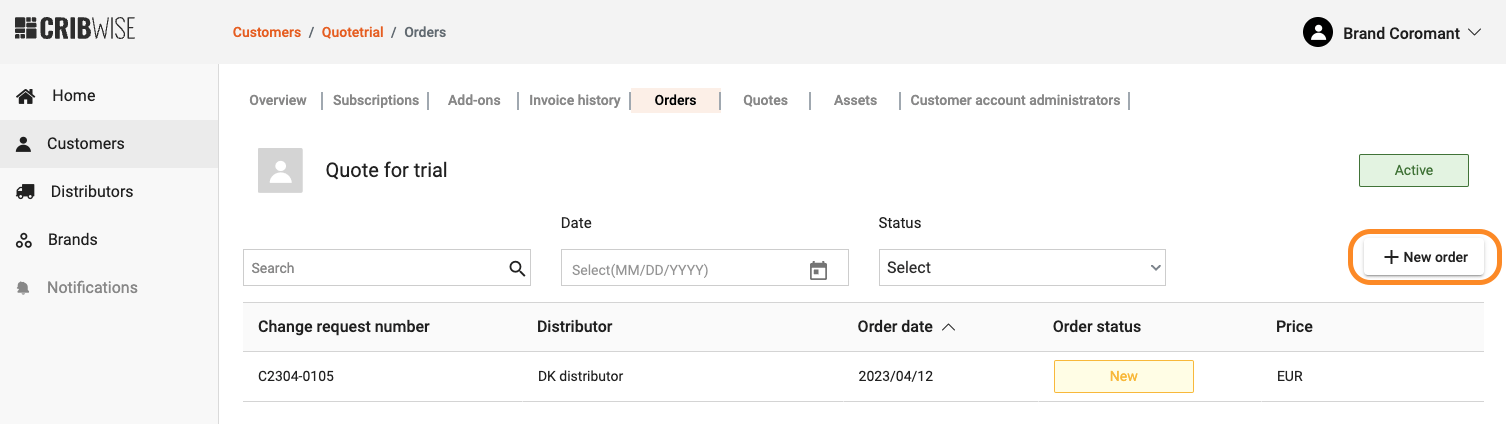This screenshot has height=424, width=1506.
Task: Switch to the Subscriptions tab
Action: pos(376,100)
